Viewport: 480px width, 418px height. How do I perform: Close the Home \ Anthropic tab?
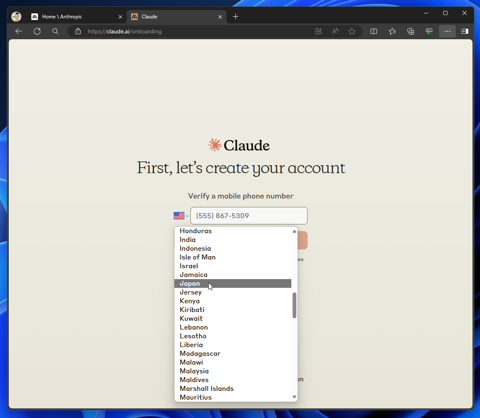click(x=120, y=17)
